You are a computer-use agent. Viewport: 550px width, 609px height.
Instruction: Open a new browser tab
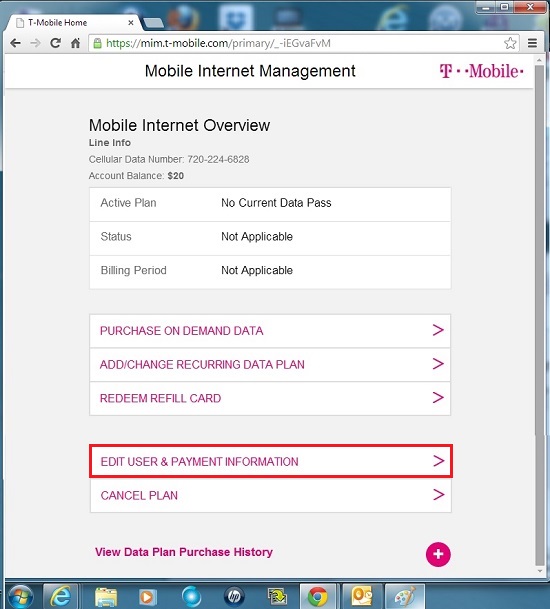point(154,23)
